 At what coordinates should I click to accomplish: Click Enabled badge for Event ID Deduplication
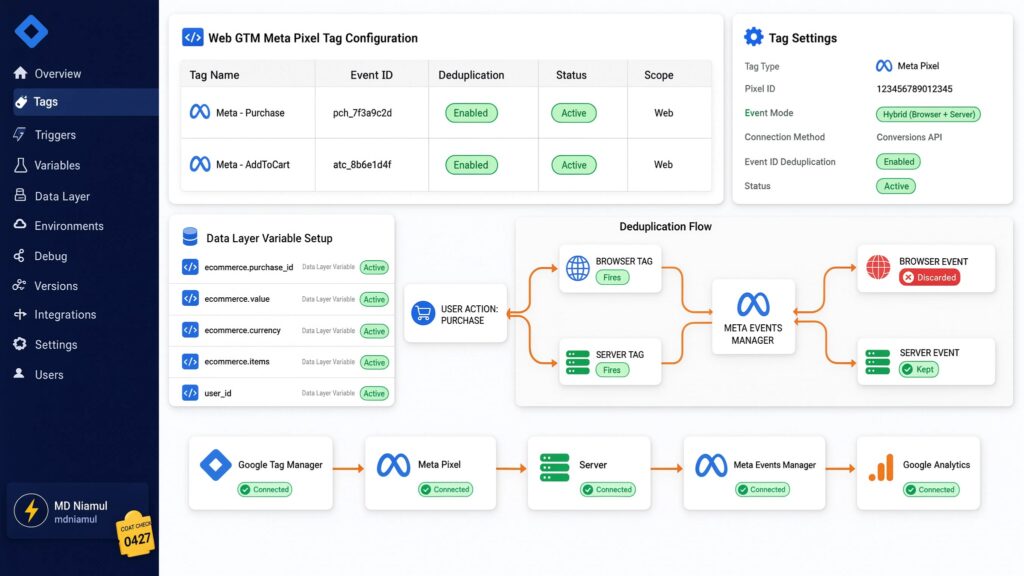(x=898, y=161)
